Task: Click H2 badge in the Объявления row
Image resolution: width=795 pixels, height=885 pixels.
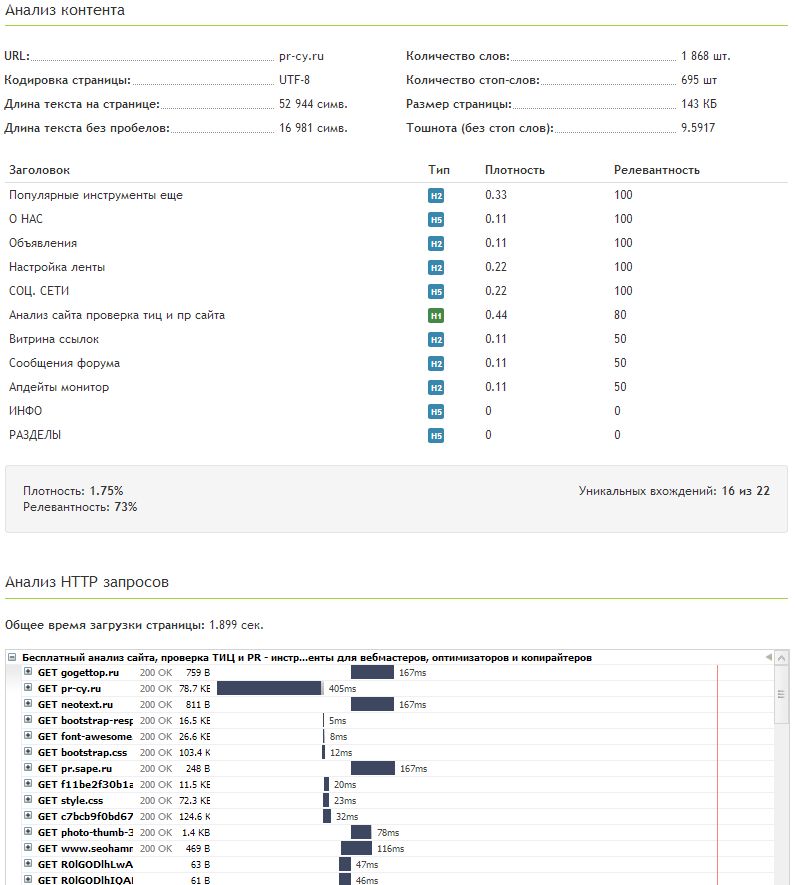Action: tap(435, 244)
